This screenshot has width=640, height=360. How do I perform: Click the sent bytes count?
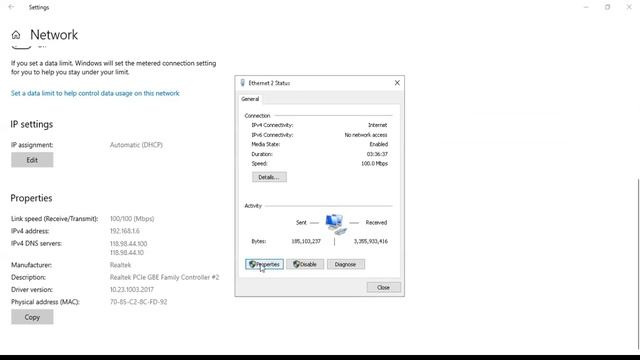(306, 241)
